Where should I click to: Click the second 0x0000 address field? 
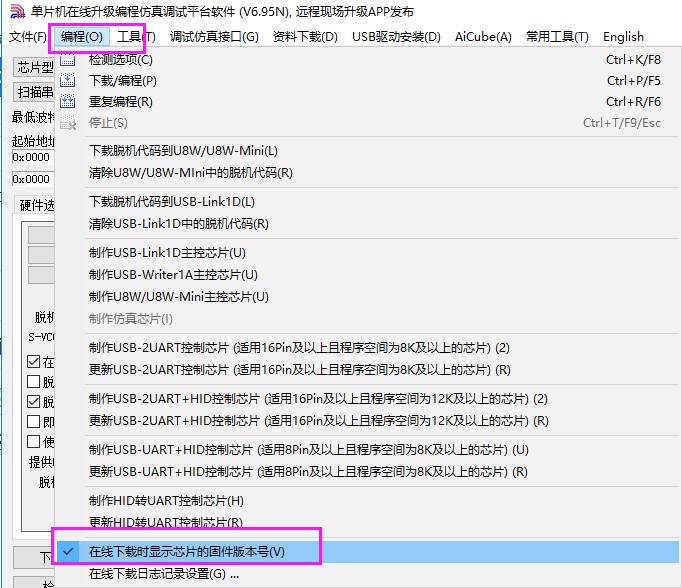[33, 179]
